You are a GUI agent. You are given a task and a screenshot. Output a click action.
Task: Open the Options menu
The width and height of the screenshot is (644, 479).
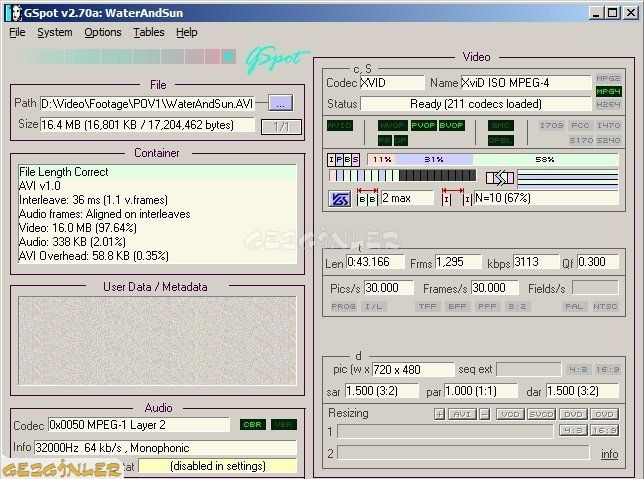(103, 32)
